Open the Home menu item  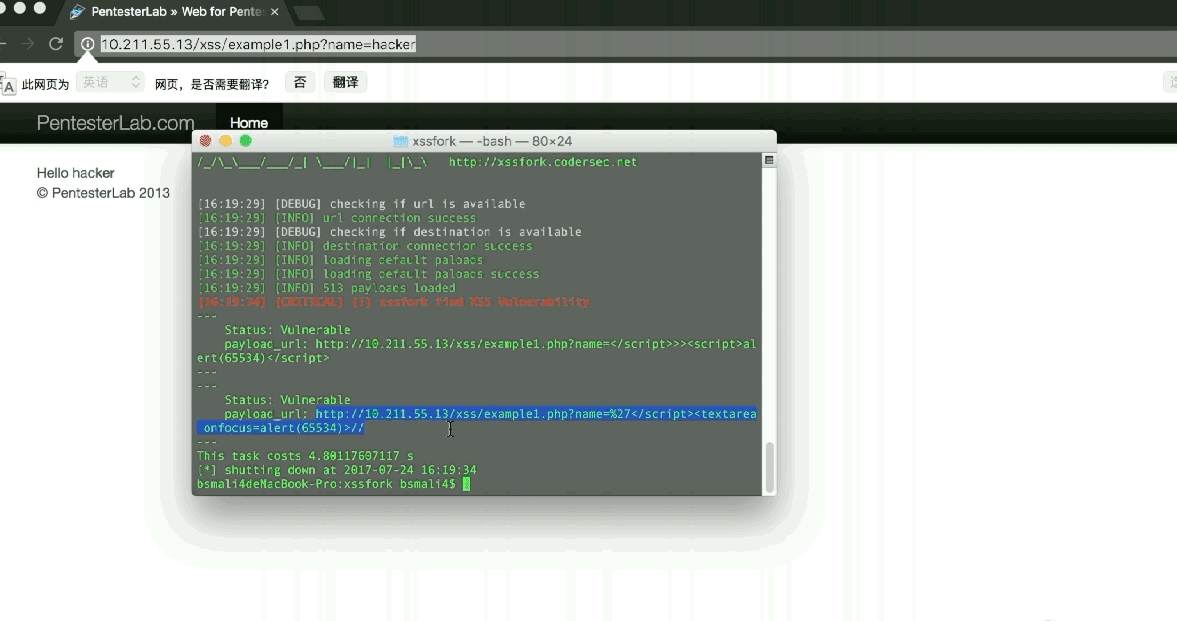[248, 122]
